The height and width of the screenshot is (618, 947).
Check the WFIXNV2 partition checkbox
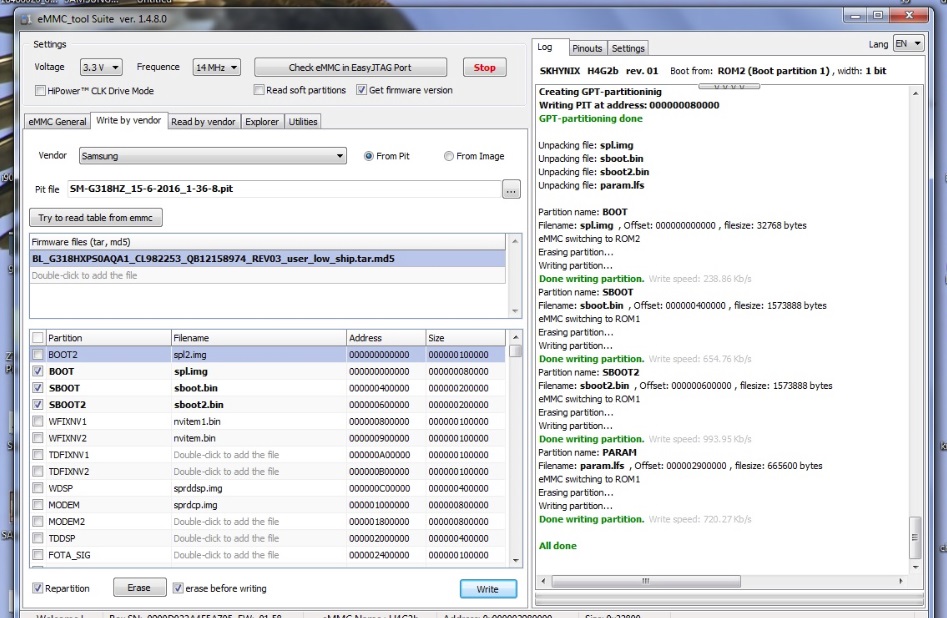coord(38,438)
